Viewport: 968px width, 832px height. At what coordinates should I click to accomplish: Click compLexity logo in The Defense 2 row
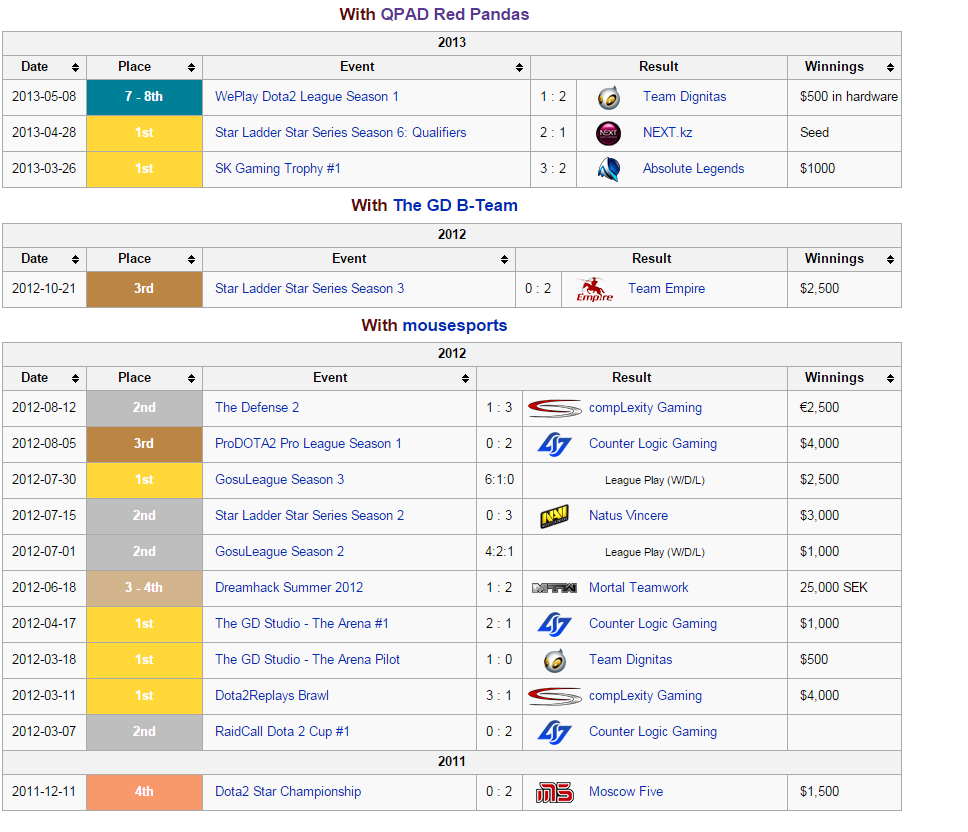(x=554, y=408)
